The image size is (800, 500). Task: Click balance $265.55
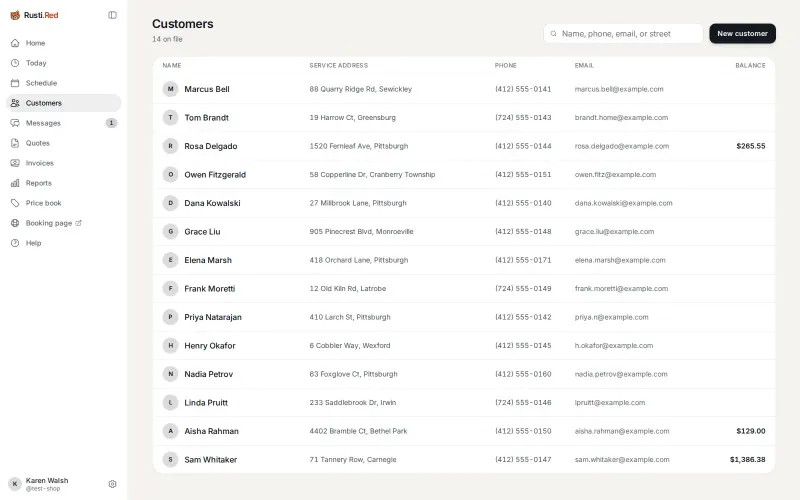(x=751, y=146)
